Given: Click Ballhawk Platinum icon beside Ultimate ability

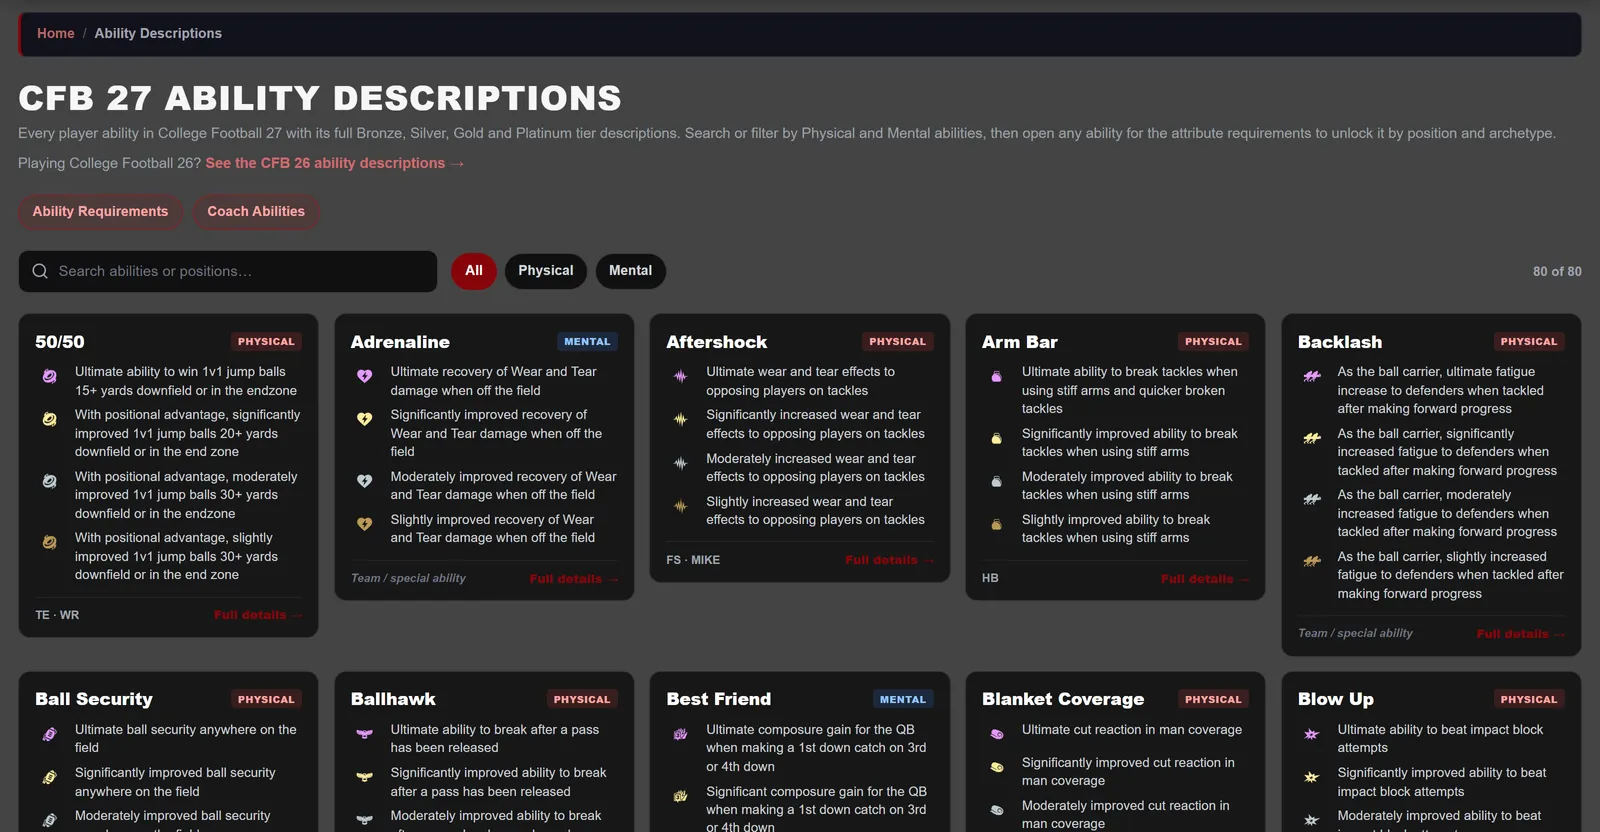Looking at the screenshot, I should point(365,734).
